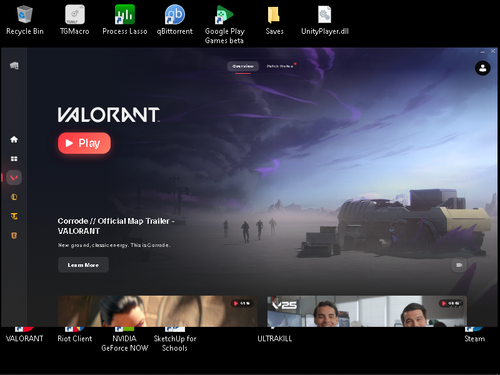
Task: Select the Recycle Bin desktop icon
Action: coord(25,20)
